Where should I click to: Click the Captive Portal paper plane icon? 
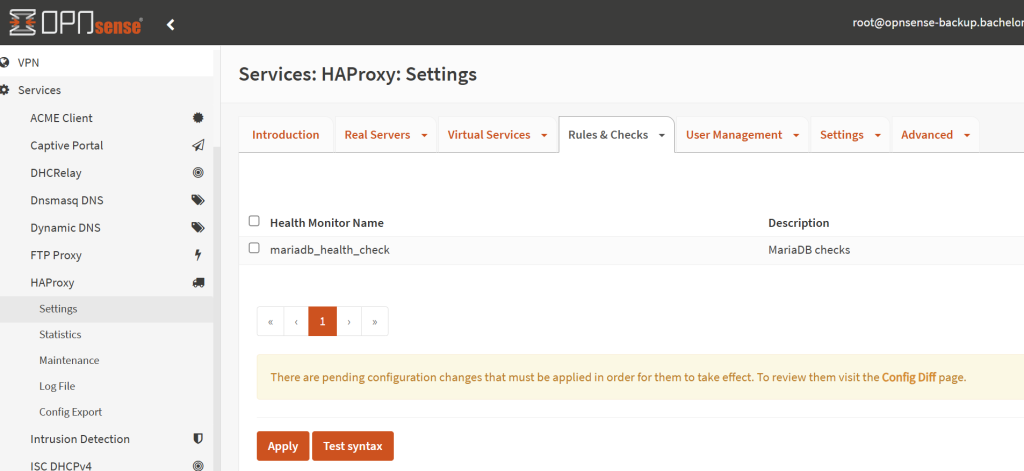tap(198, 145)
